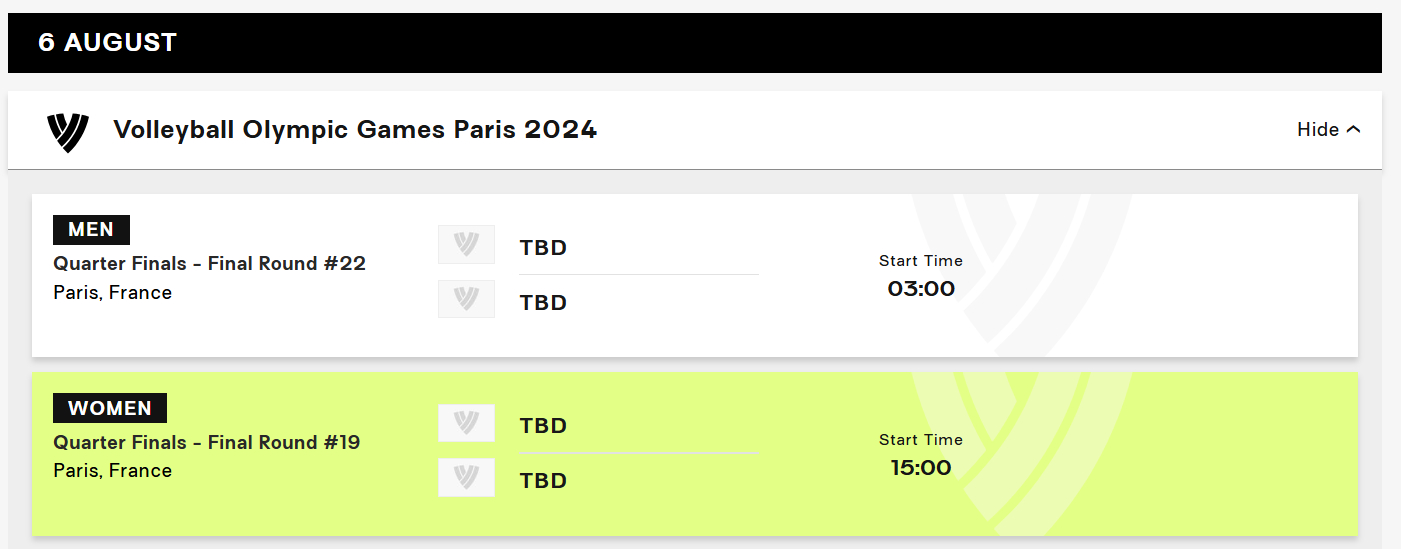Click the second TBD team logo in the men's match
The image size is (1401, 549).
pos(466,299)
